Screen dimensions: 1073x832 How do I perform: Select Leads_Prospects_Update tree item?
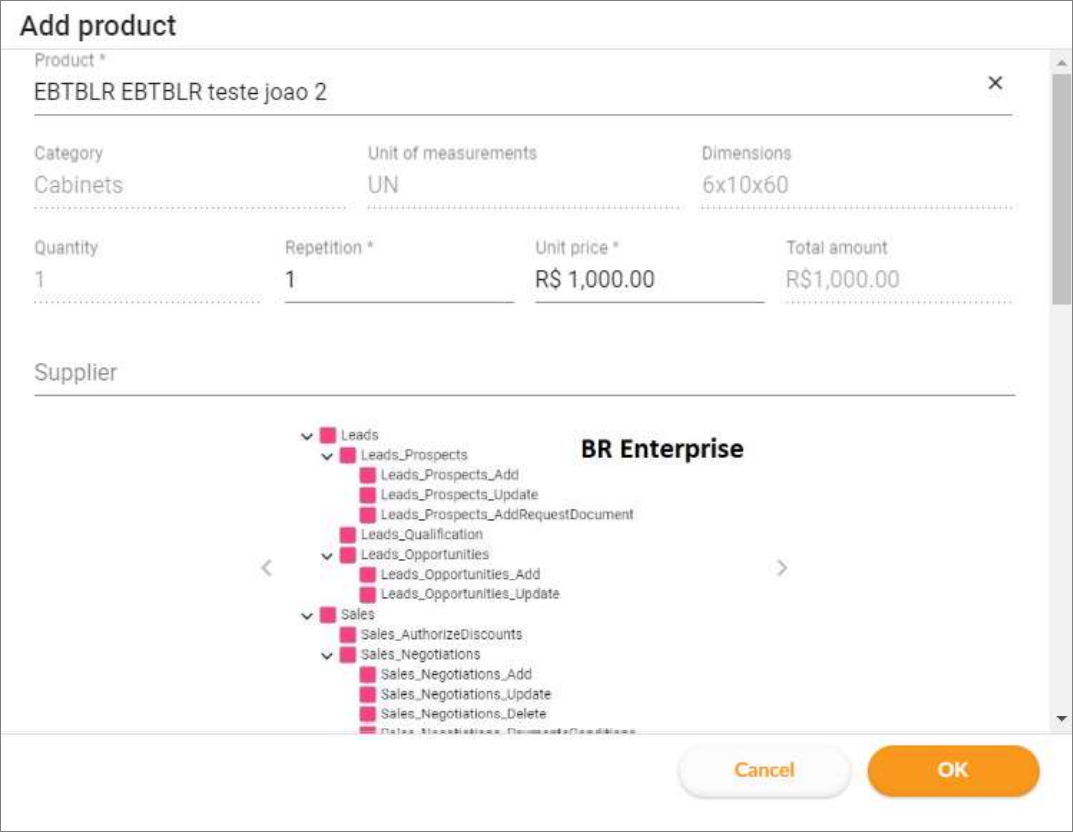[459, 495]
